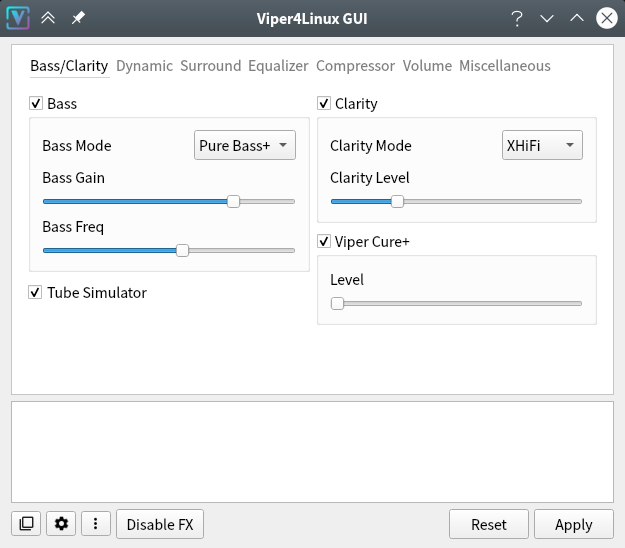Viewport: 625px width, 548px height.
Task: Open the Clarity Mode XHiFi dropdown
Action: pos(542,145)
